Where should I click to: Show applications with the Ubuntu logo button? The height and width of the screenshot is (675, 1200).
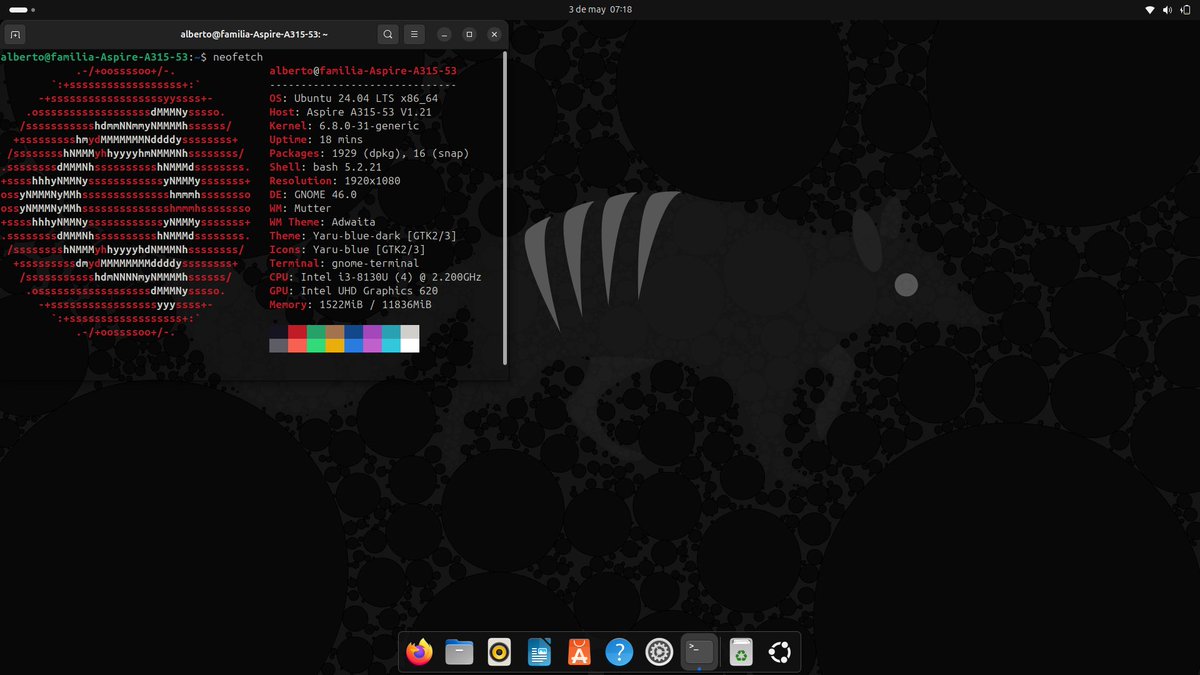coord(780,653)
